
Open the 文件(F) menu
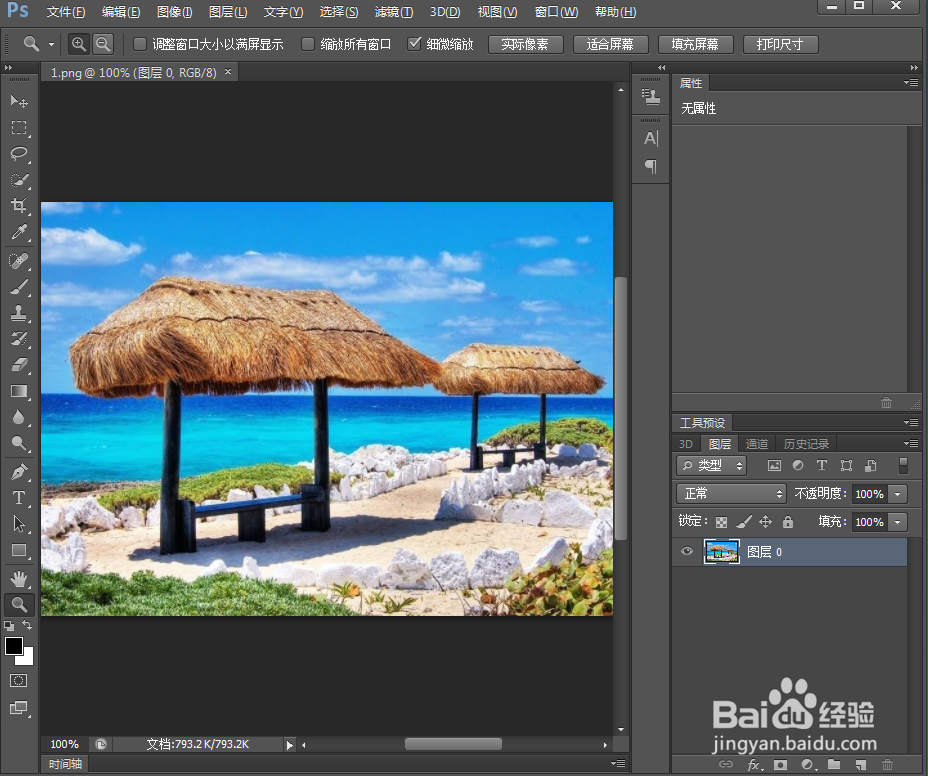pos(66,12)
